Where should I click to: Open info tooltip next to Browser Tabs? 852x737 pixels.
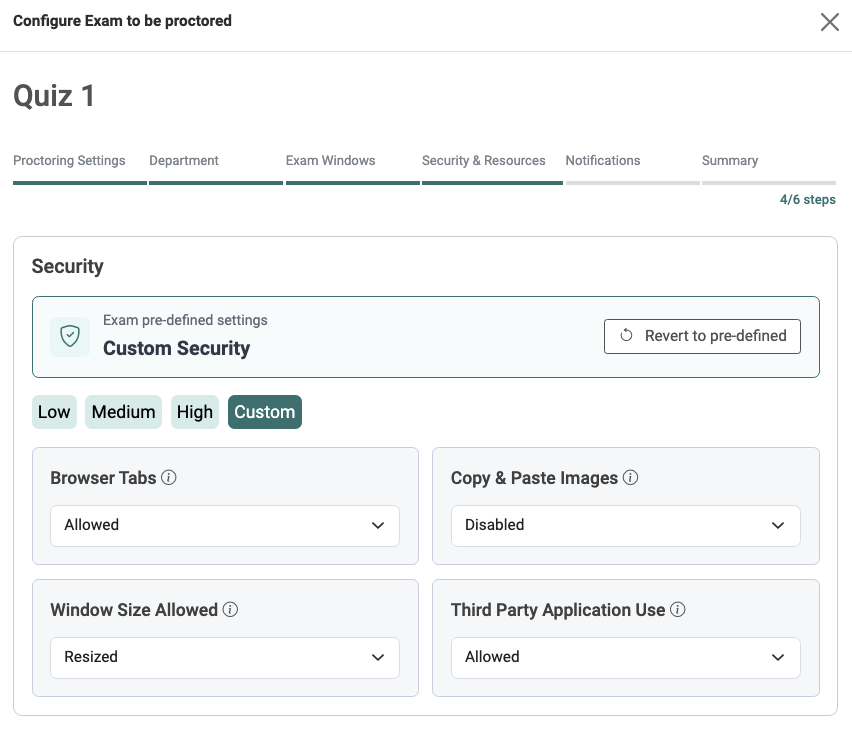click(168, 478)
